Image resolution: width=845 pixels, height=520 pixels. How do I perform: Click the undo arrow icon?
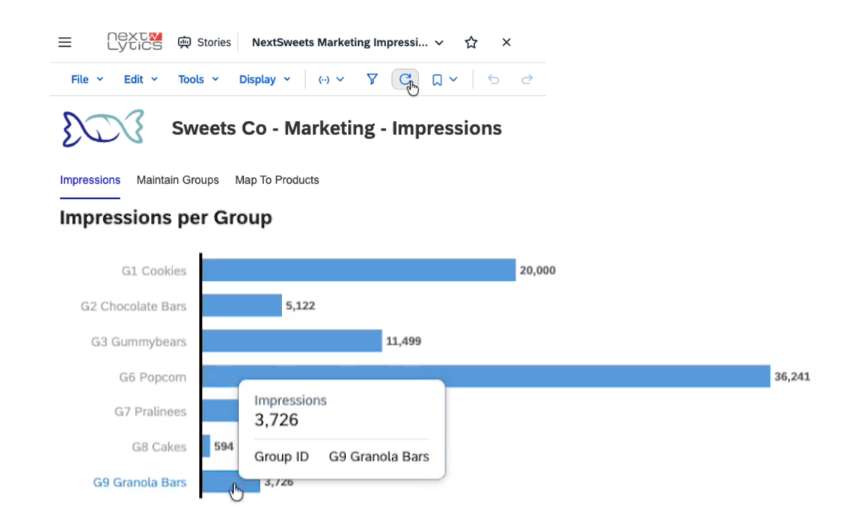point(493,79)
